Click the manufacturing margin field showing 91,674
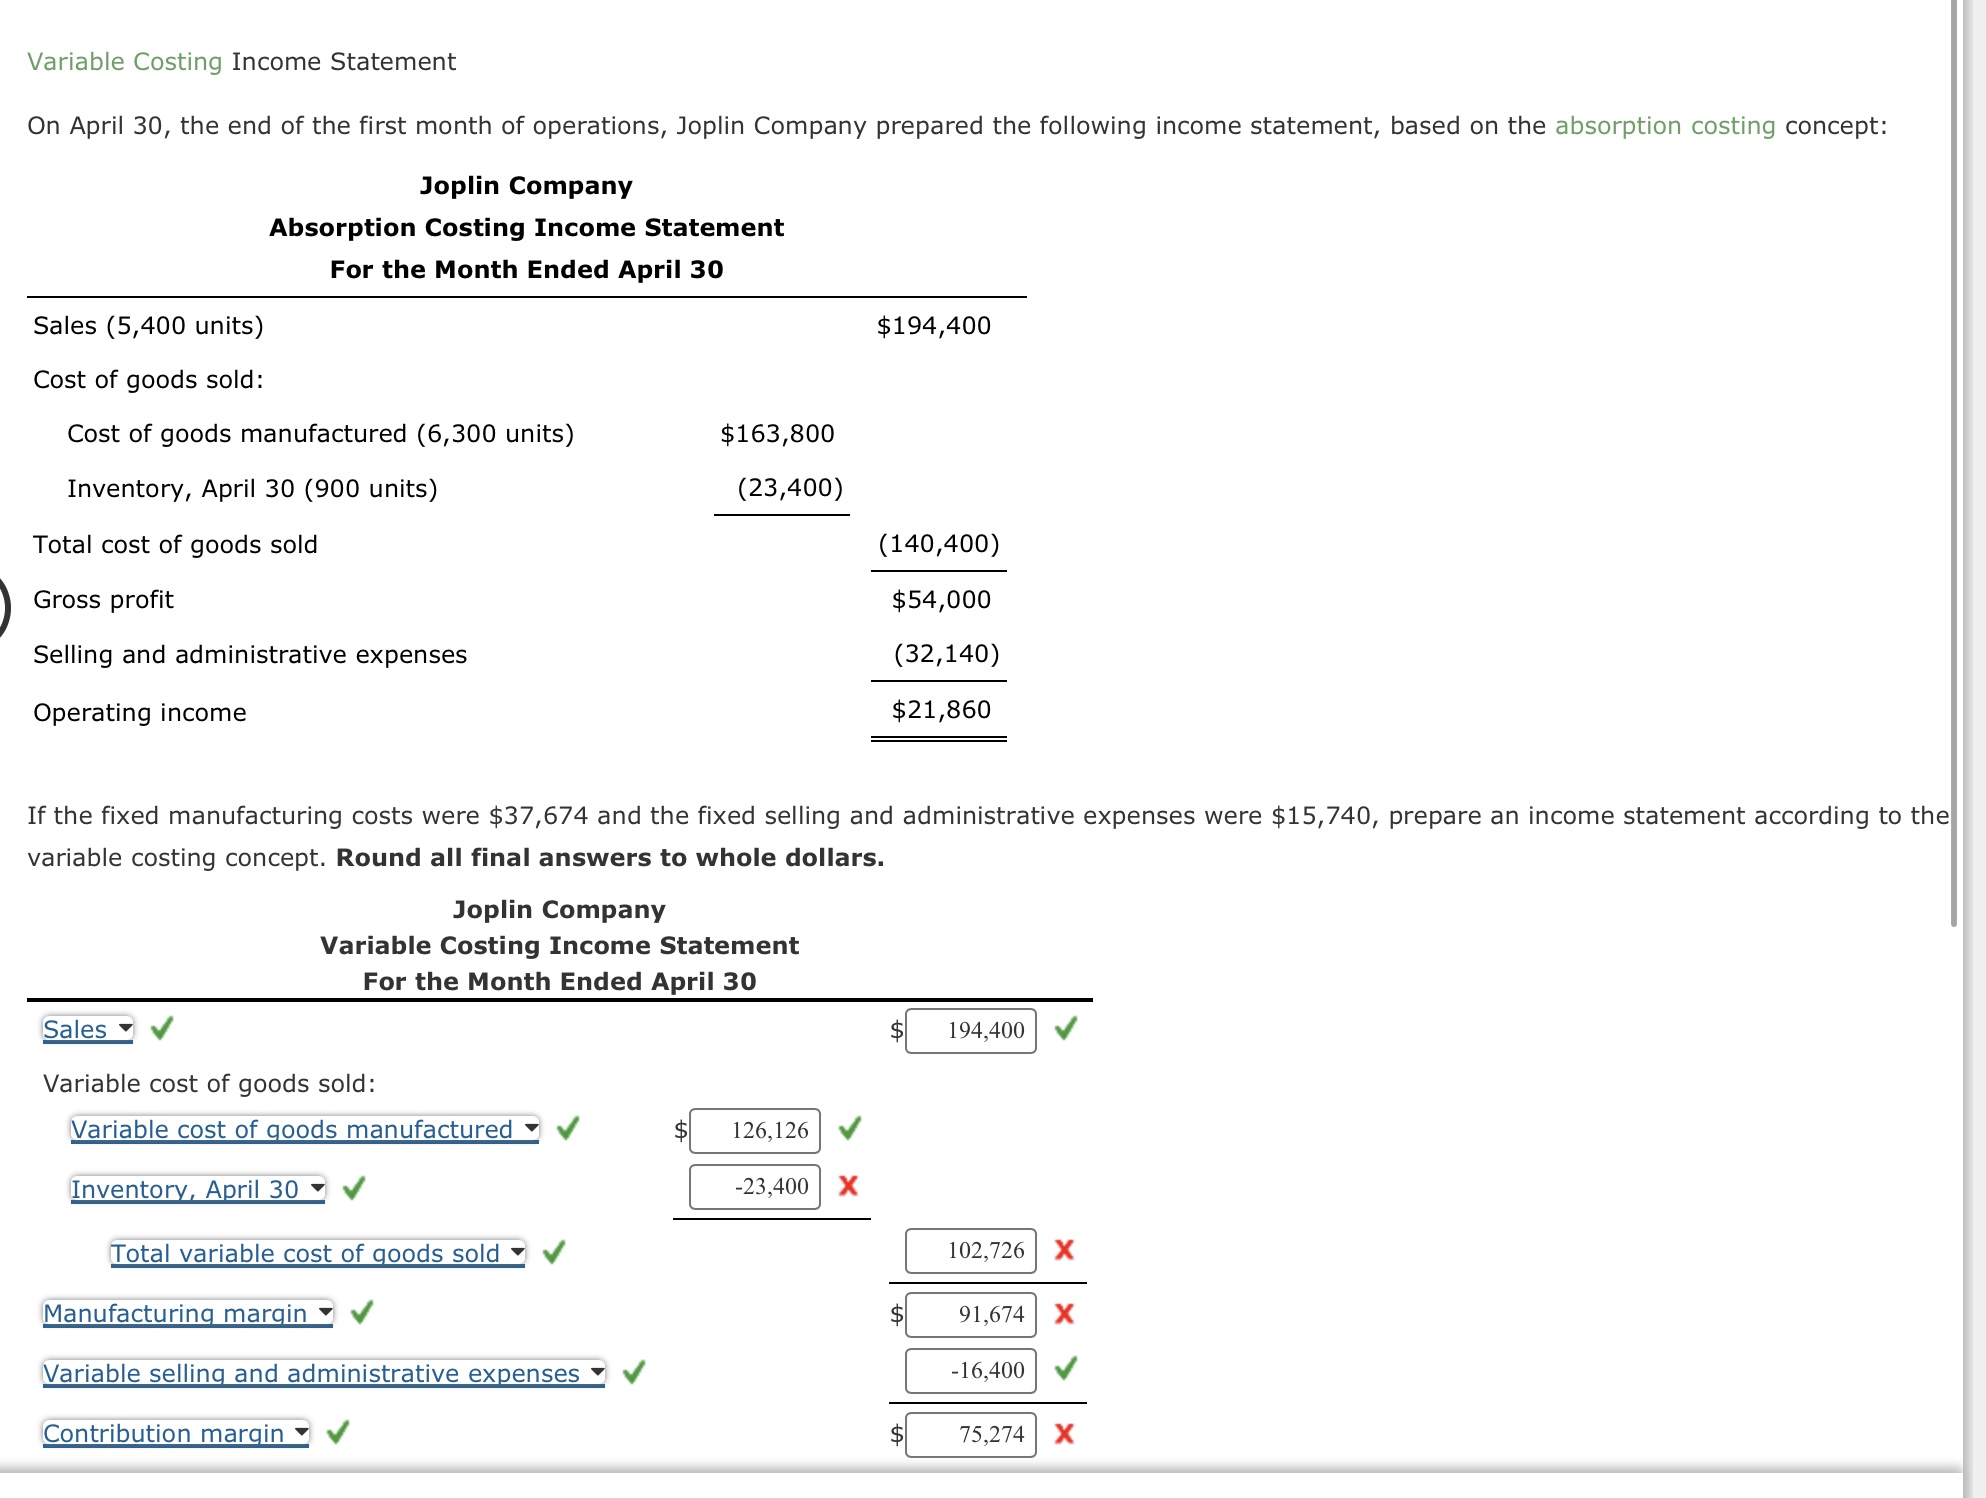Screen dimensions: 1986x1498 pyautogui.click(x=971, y=1314)
